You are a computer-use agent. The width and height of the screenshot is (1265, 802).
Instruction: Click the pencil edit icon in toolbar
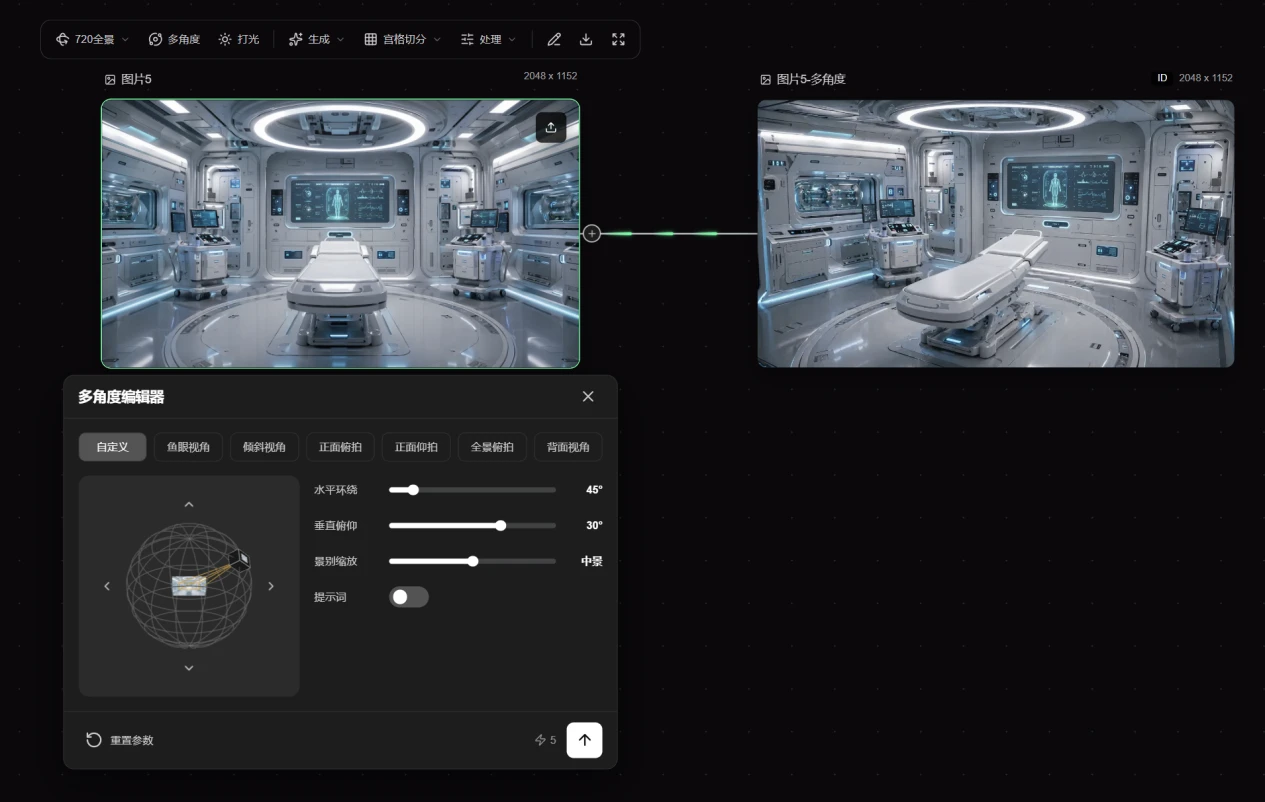[x=554, y=39]
